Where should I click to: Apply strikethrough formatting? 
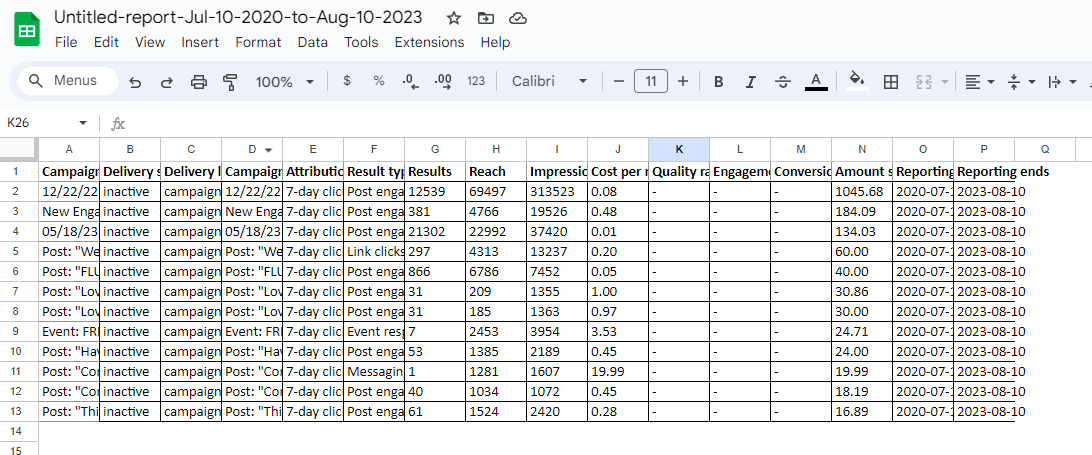point(783,81)
